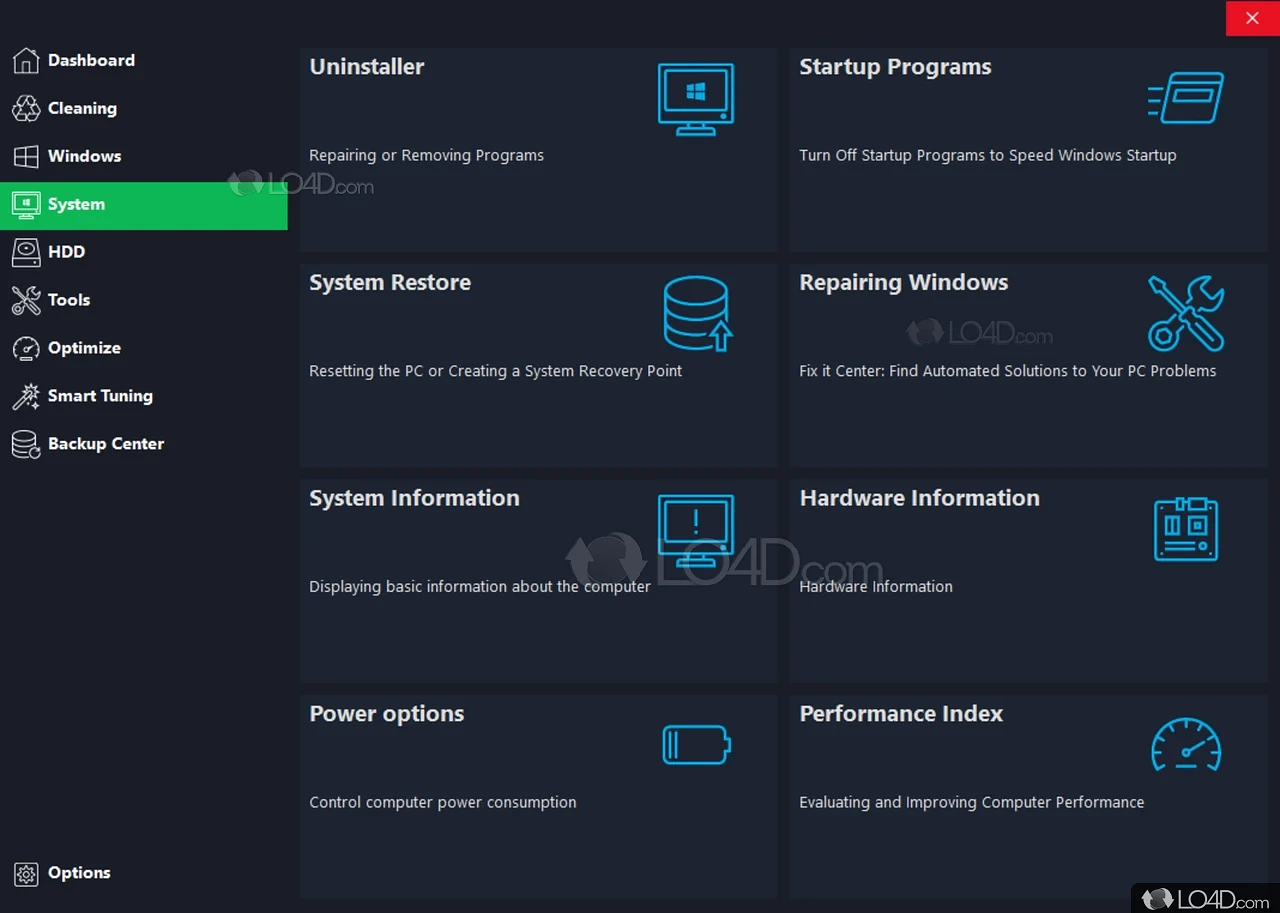Click the Smart Tuning wand icon
The height and width of the screenshot is (913, 1280).
coord(26,396)
